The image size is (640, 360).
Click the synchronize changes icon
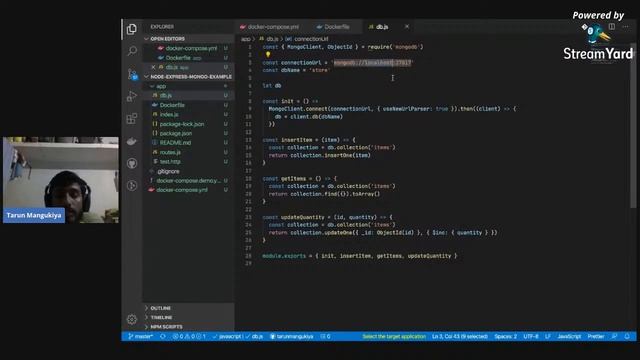[x=162, y=336]
